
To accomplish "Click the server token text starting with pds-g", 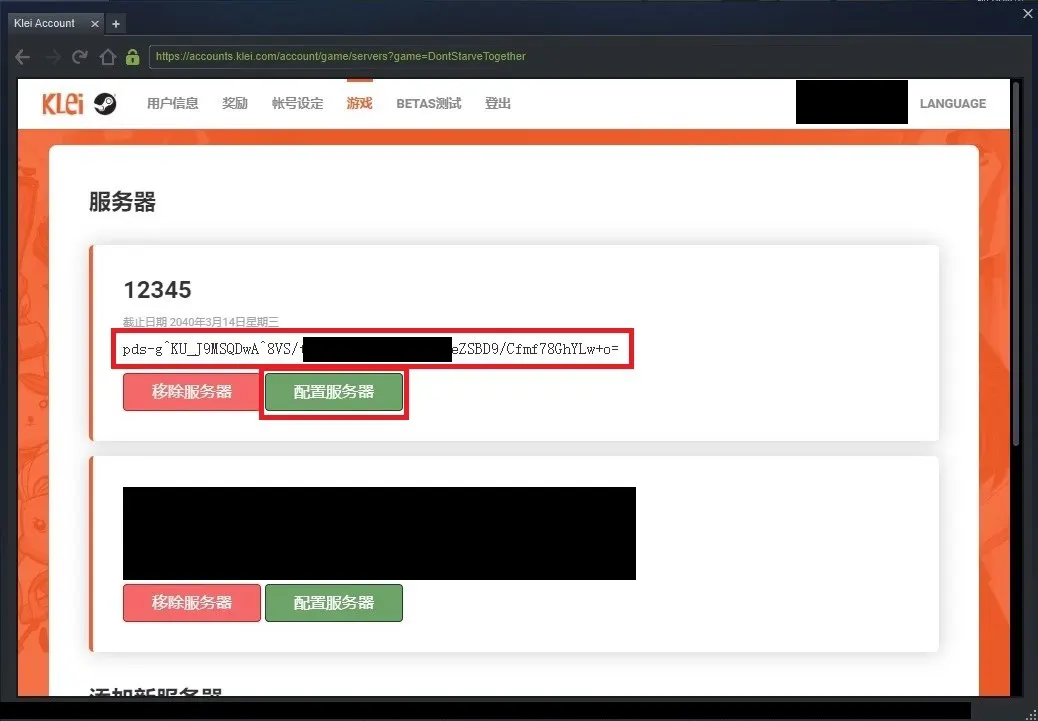I will [x=371, y=350].
